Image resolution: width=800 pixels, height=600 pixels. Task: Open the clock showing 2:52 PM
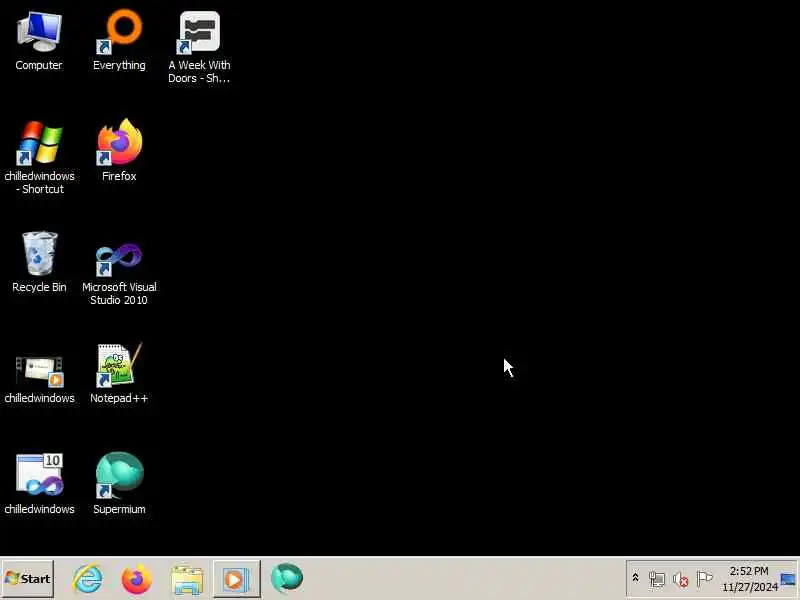pos(750,579)
